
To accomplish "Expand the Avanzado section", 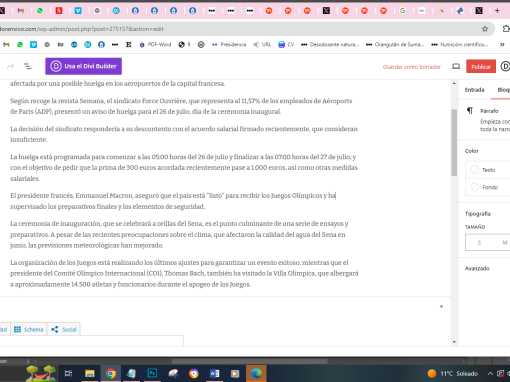I will 477,268.
